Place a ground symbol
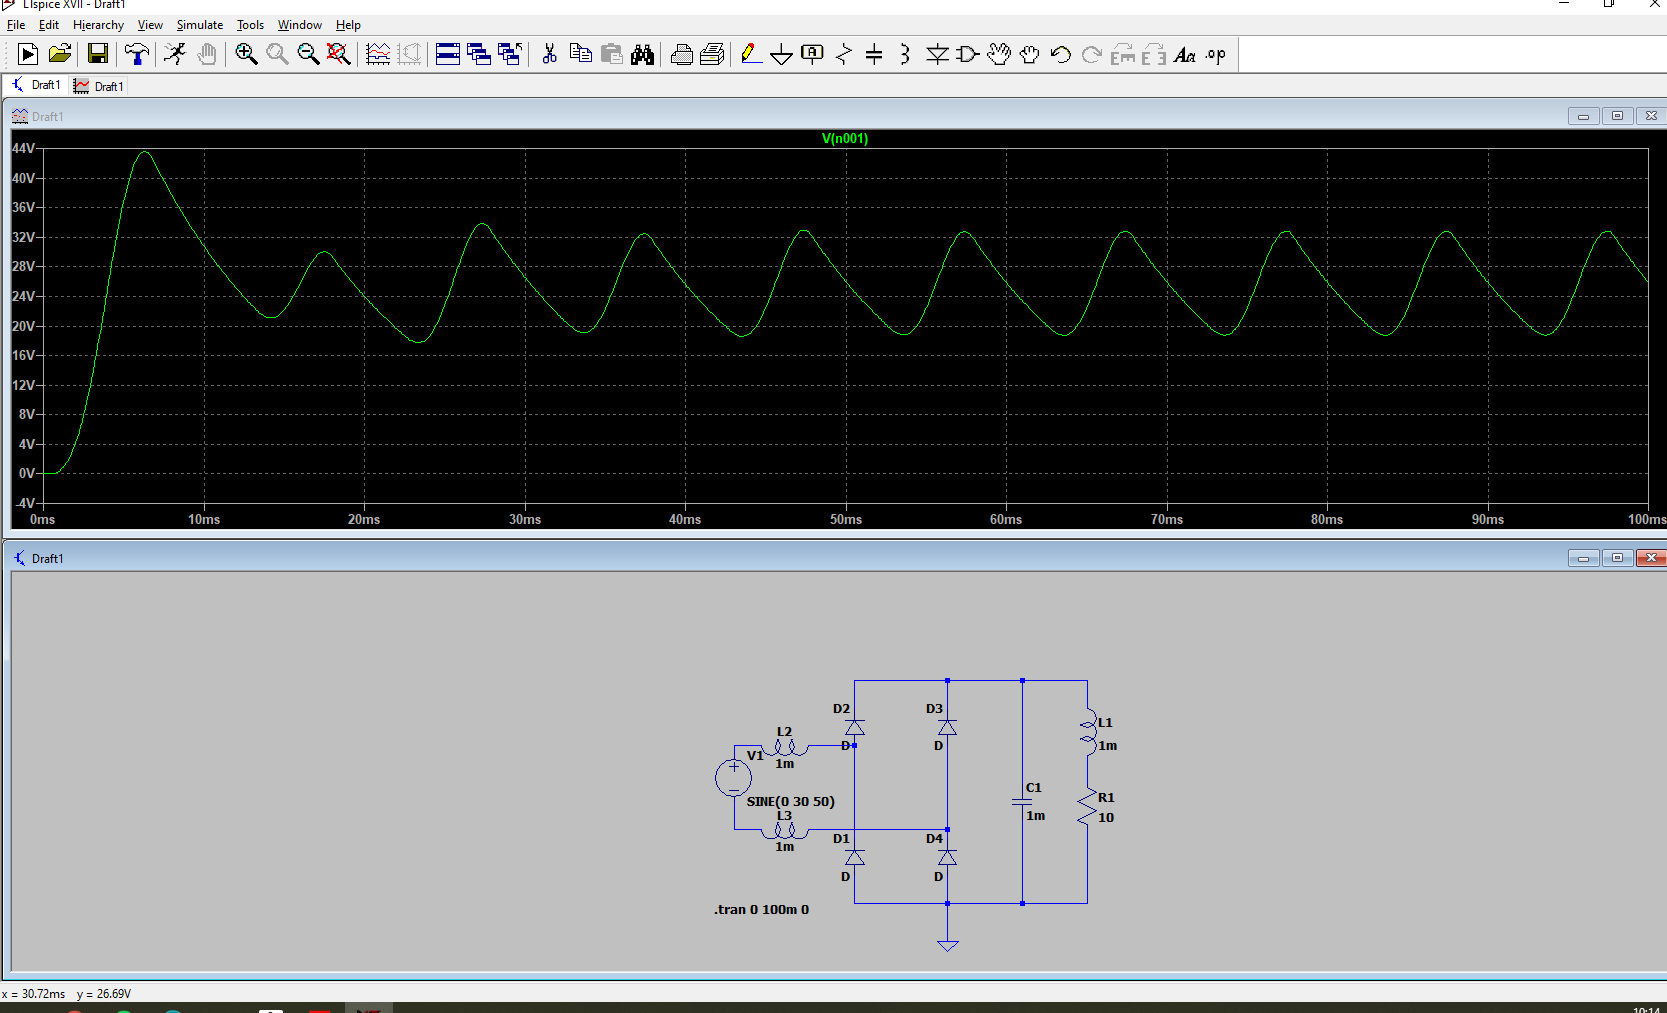 (x=782, y=55)
